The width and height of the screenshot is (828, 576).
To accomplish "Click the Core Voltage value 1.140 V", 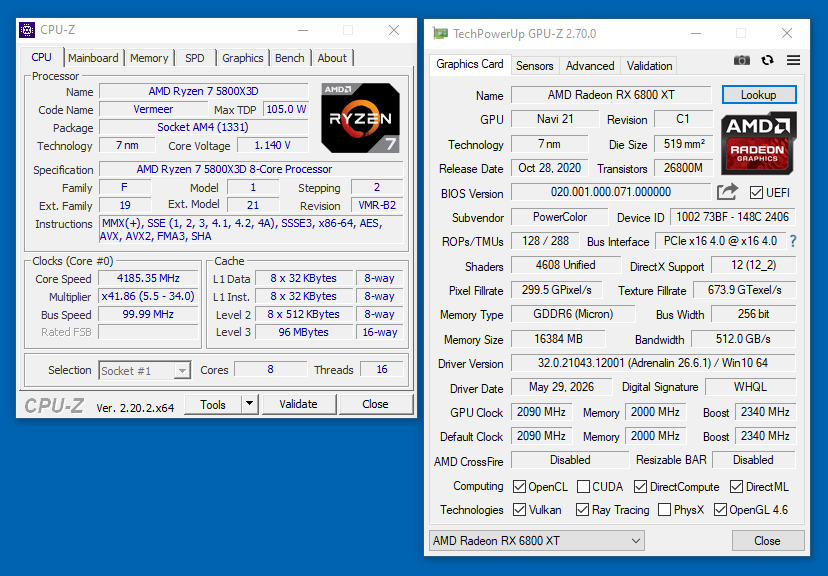I will tap(272, 145).
